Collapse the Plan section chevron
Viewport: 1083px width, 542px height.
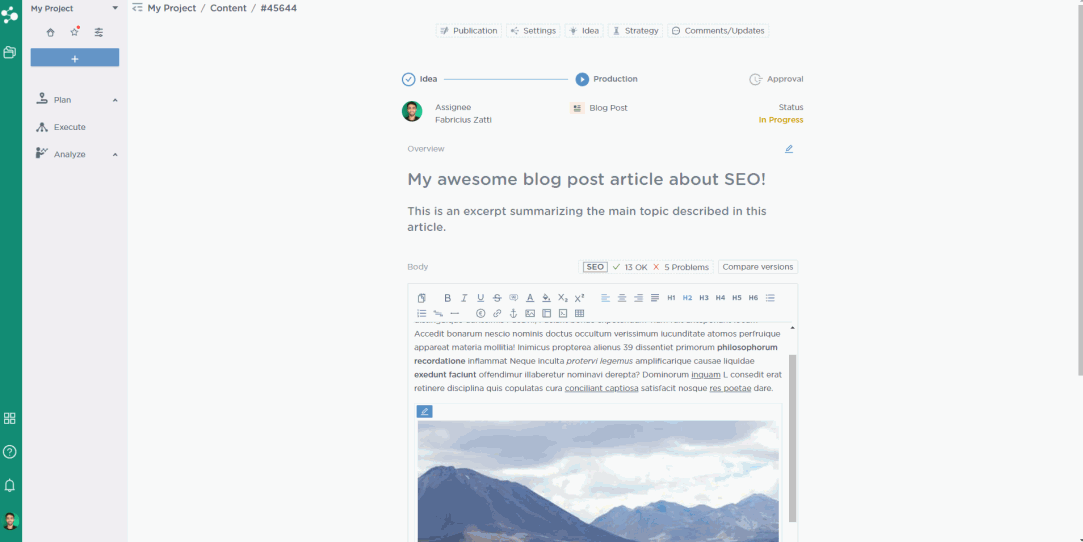(x=115, y=100)
